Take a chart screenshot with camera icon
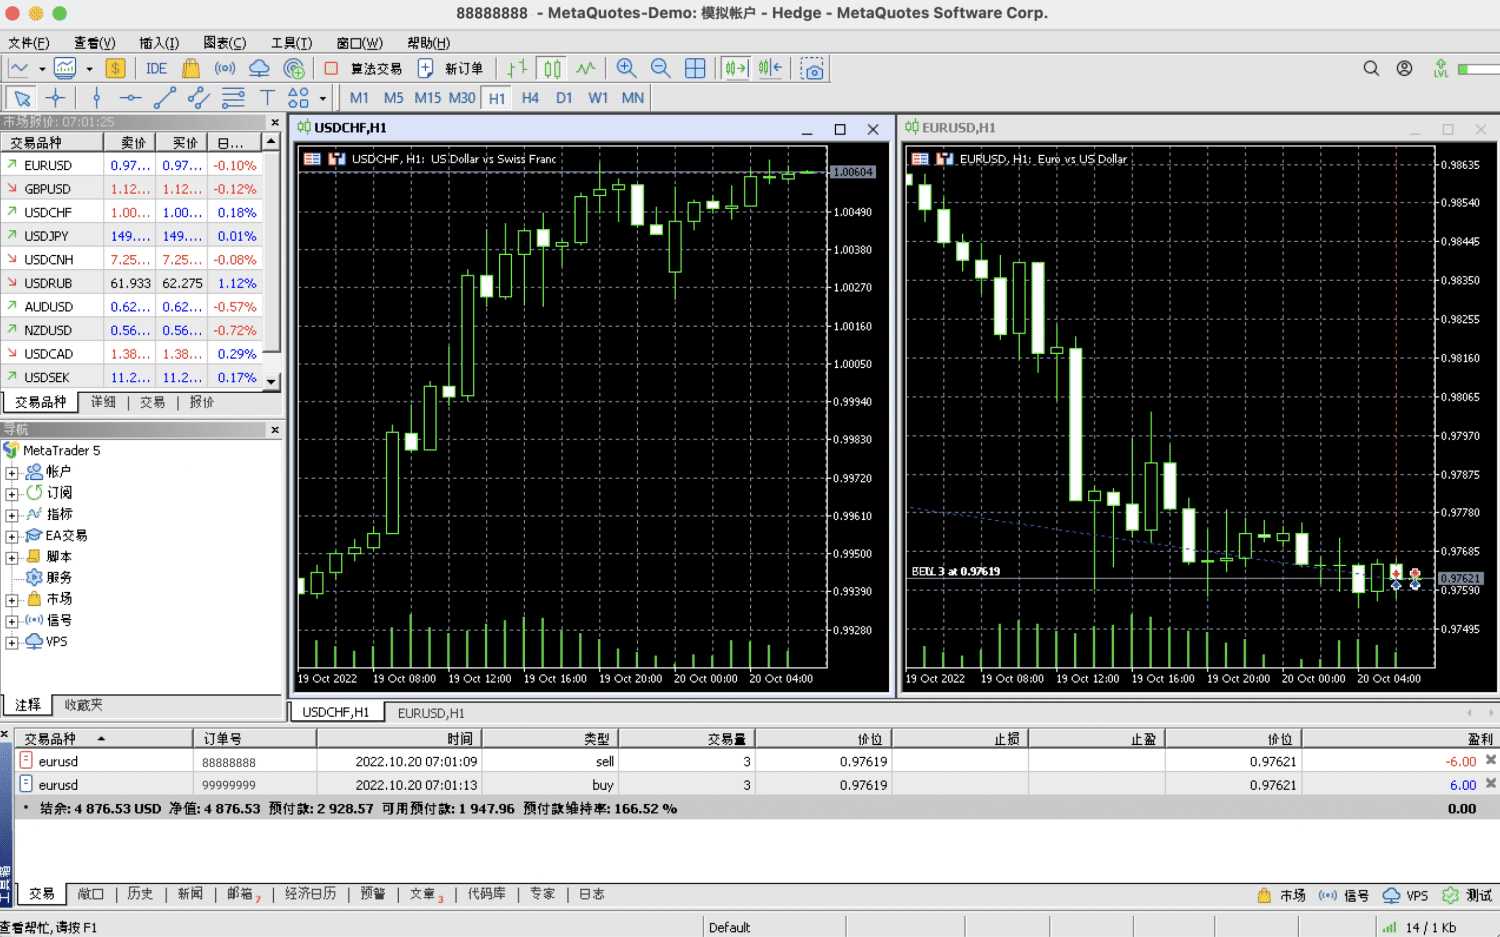This screenshot has height=937, width=1500. tap(813, 69)
